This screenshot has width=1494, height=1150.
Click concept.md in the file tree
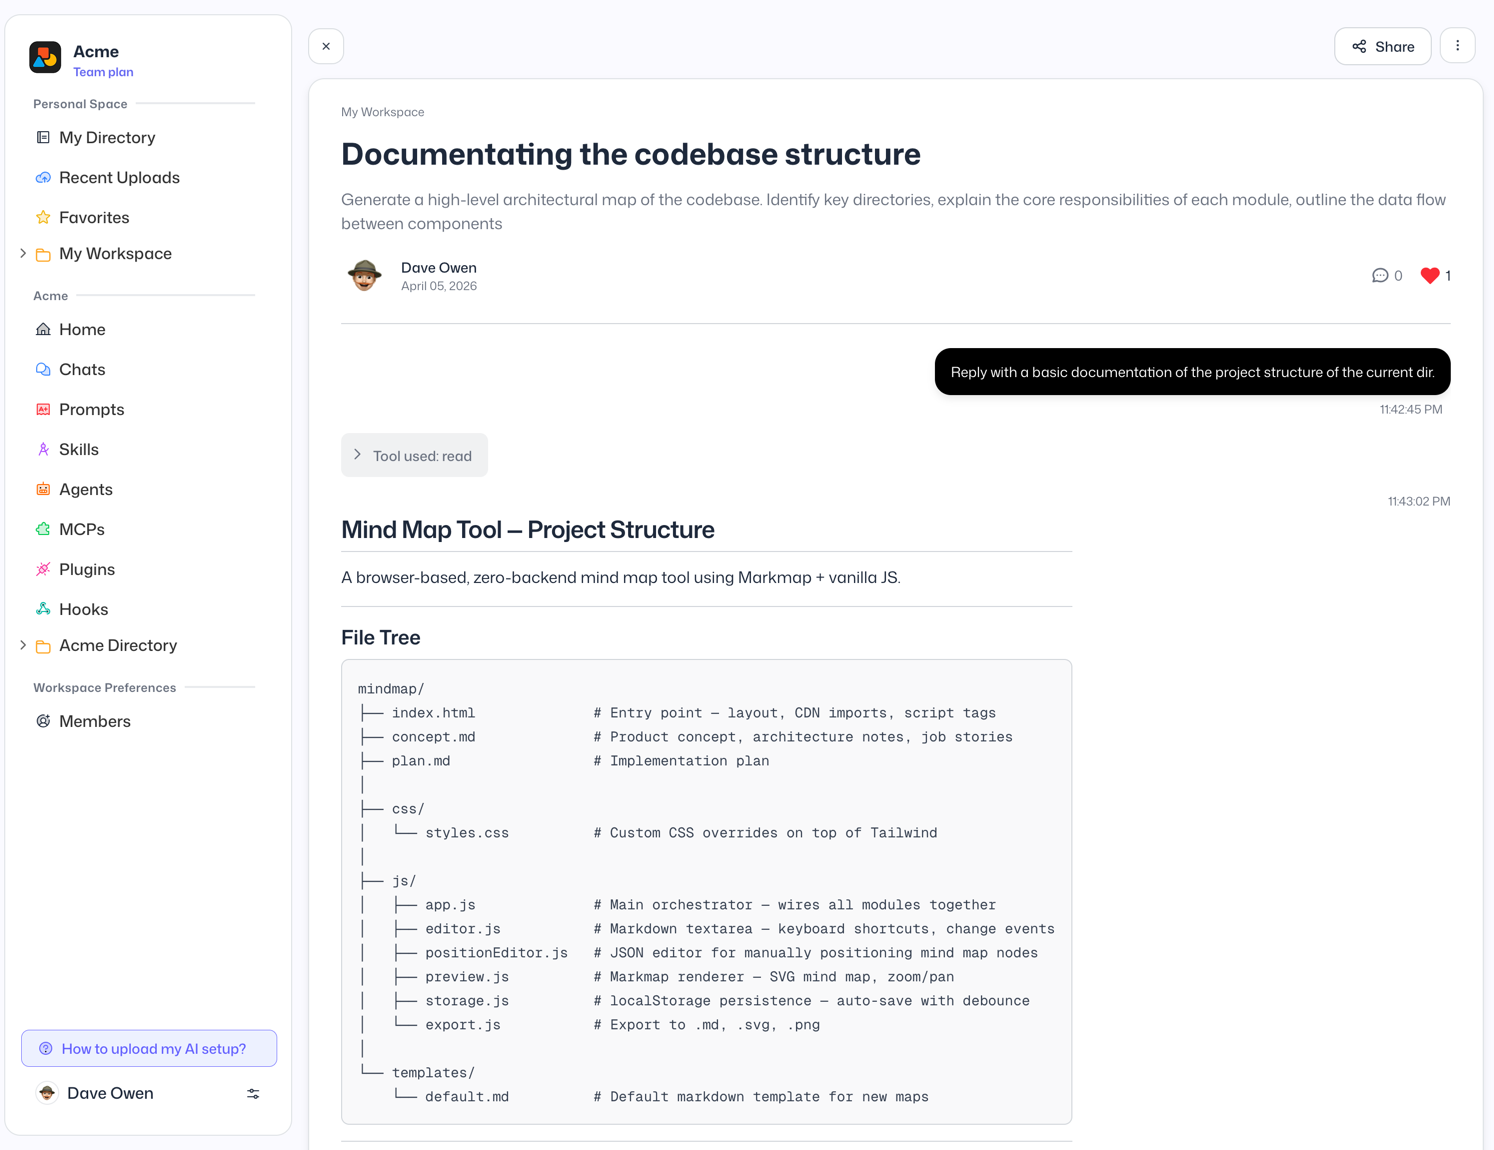(x=433, y=737)
